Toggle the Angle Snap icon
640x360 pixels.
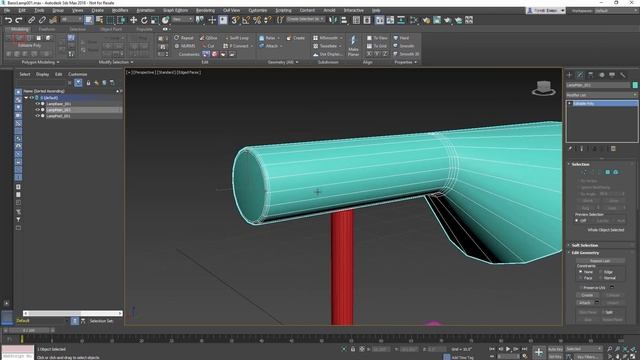246,20
